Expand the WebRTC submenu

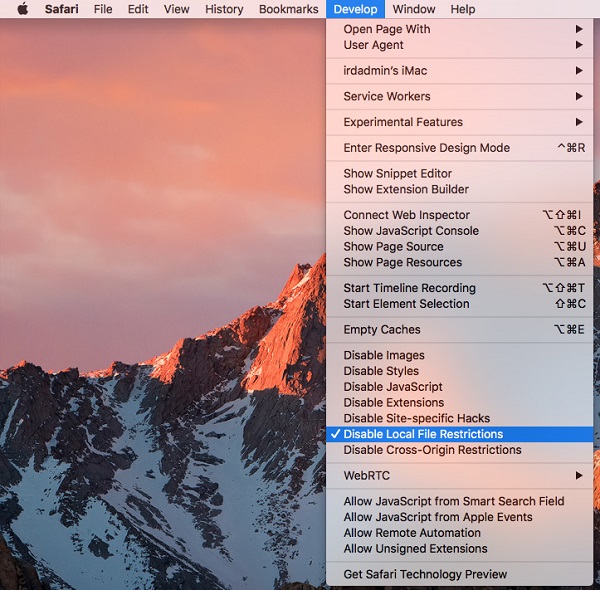point(460,476)
